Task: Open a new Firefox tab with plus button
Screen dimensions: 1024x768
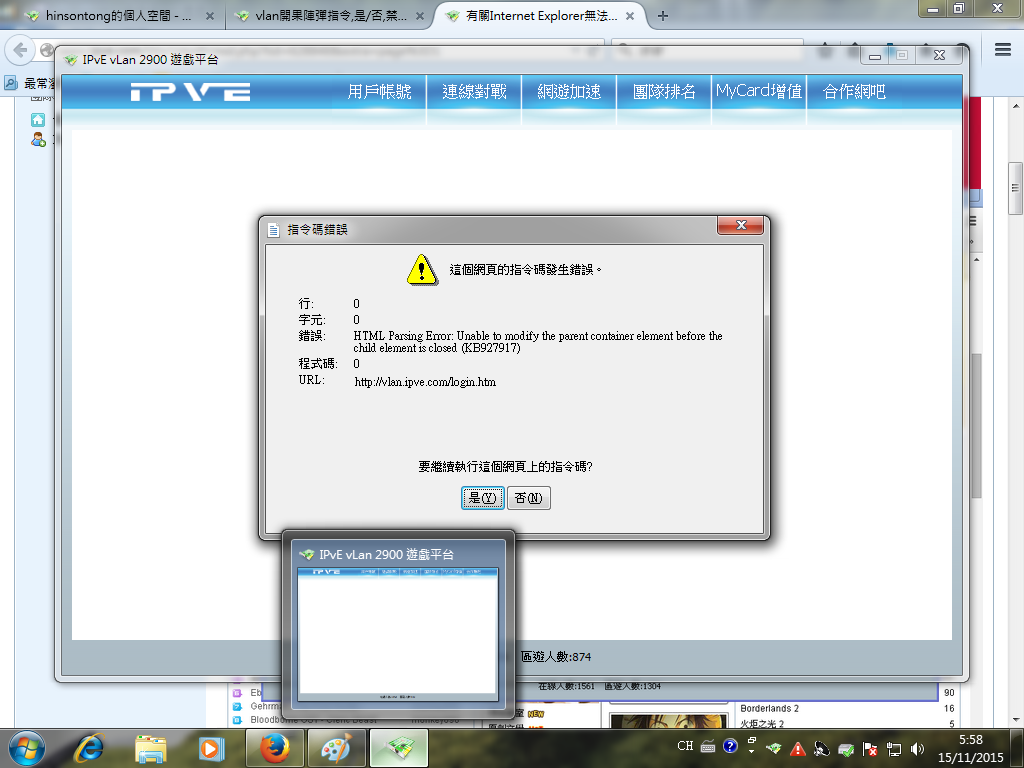Action: pos(663,16)
